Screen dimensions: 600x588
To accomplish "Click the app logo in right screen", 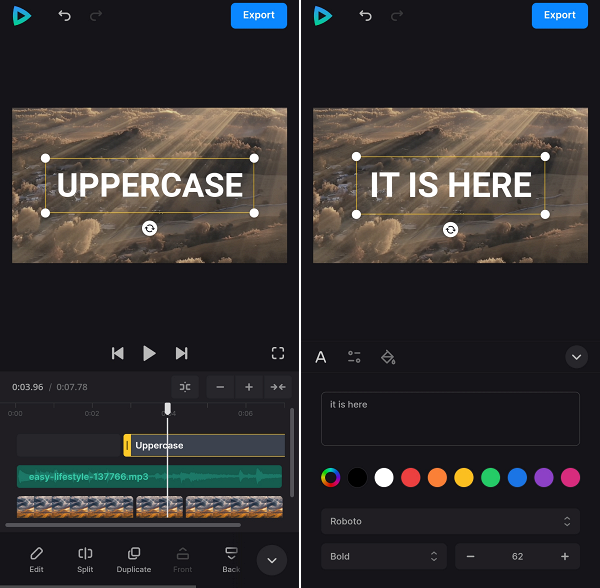I will pyautogui.click(x=323, y=16).
